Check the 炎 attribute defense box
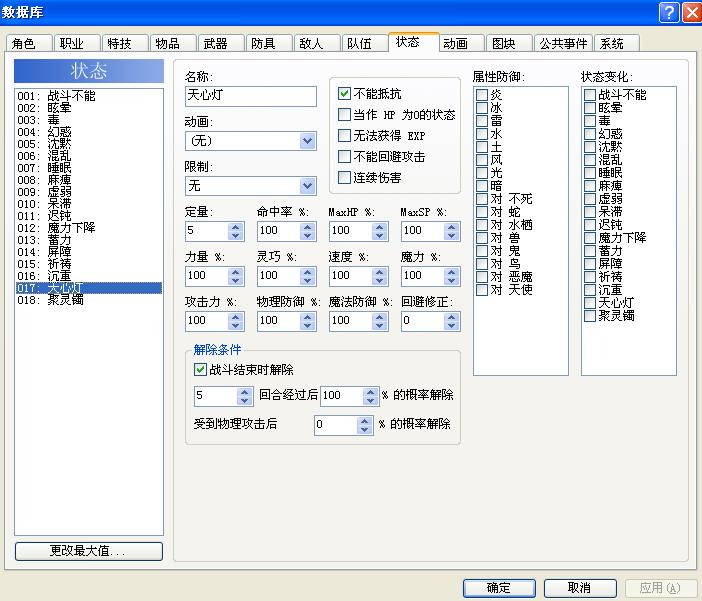Screen dimensions: 702x601 [482, 94]
